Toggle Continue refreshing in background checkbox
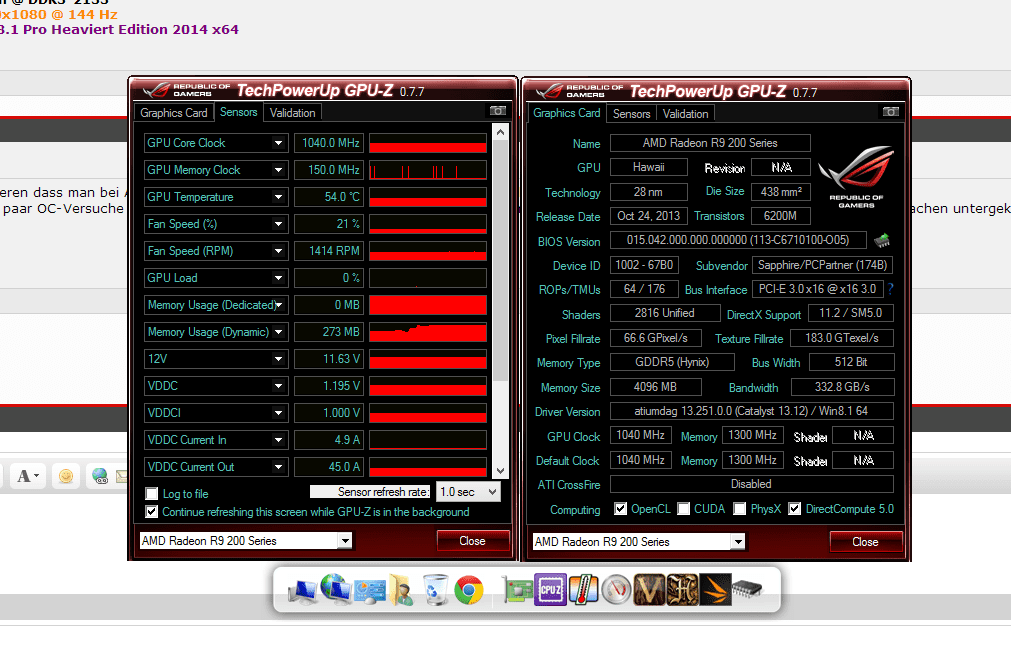 [x=152, y=512]
